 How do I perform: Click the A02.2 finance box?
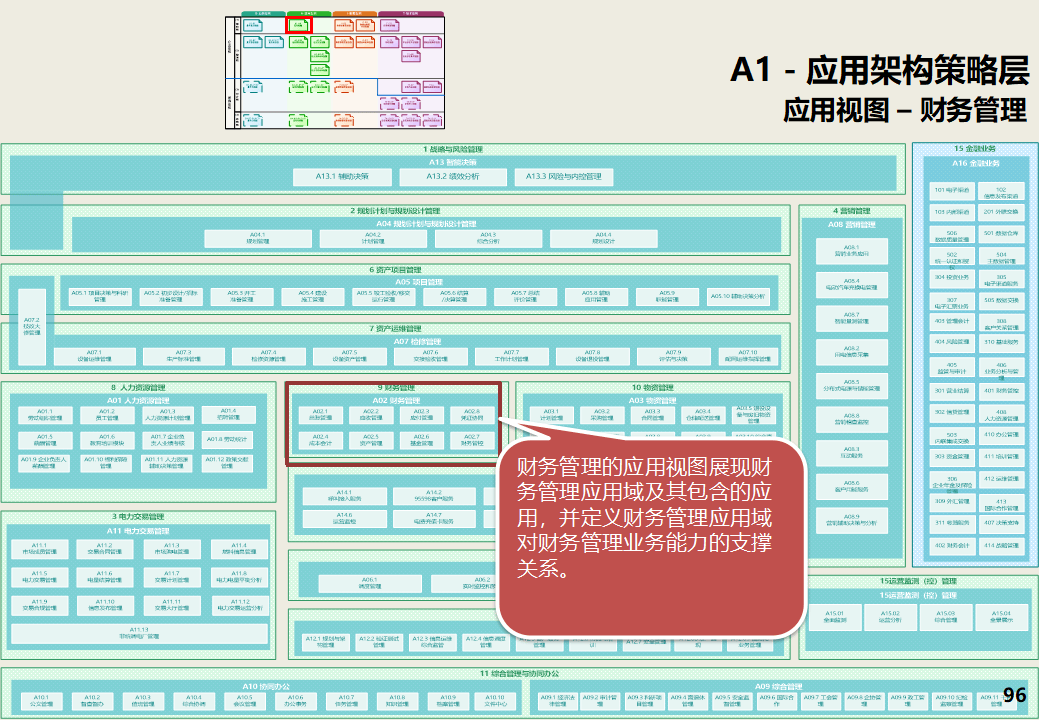click(x=371, y=415)
